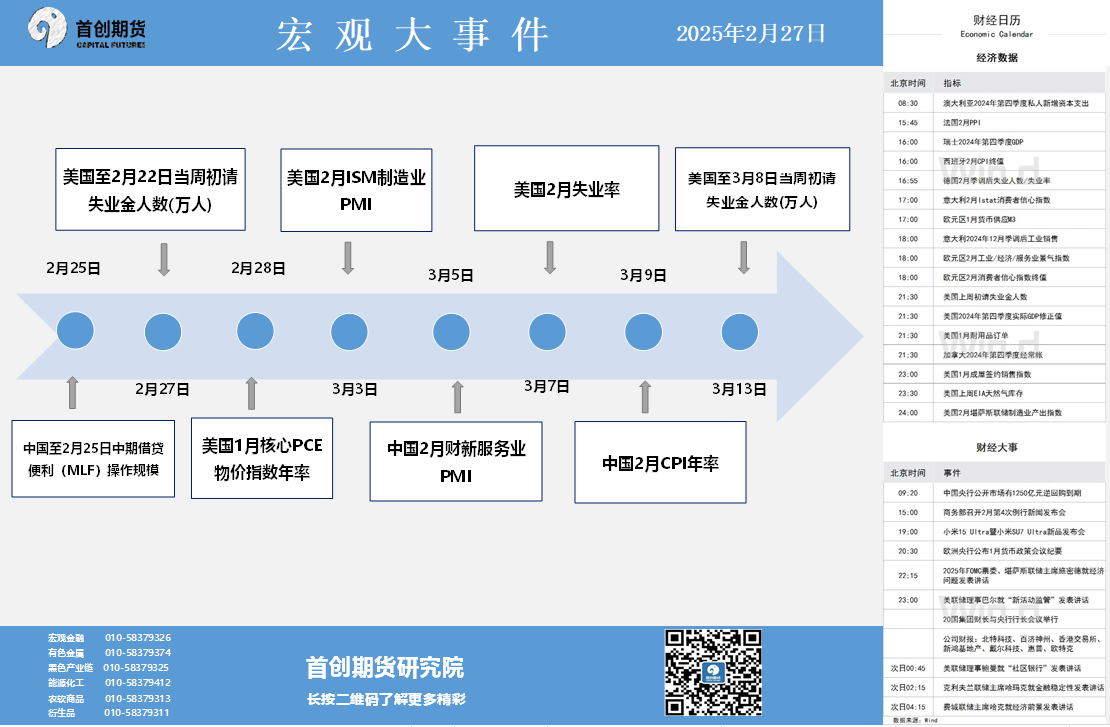Click the row 美国2024年第四季度实际GDP修正值

click(994, 316)
